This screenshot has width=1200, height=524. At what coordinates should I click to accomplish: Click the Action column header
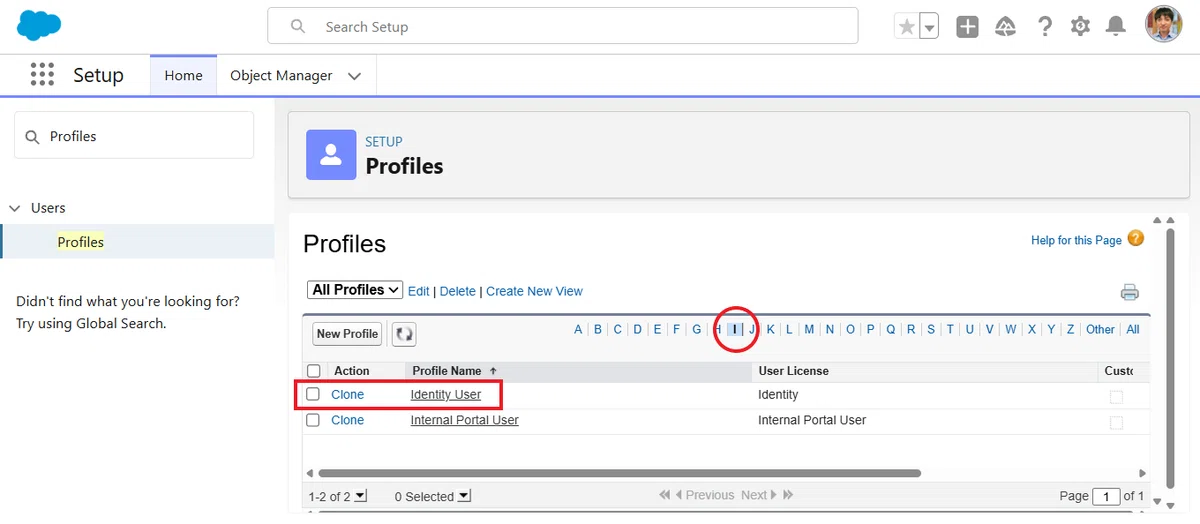pyautogui.click(x=352, y=371)
